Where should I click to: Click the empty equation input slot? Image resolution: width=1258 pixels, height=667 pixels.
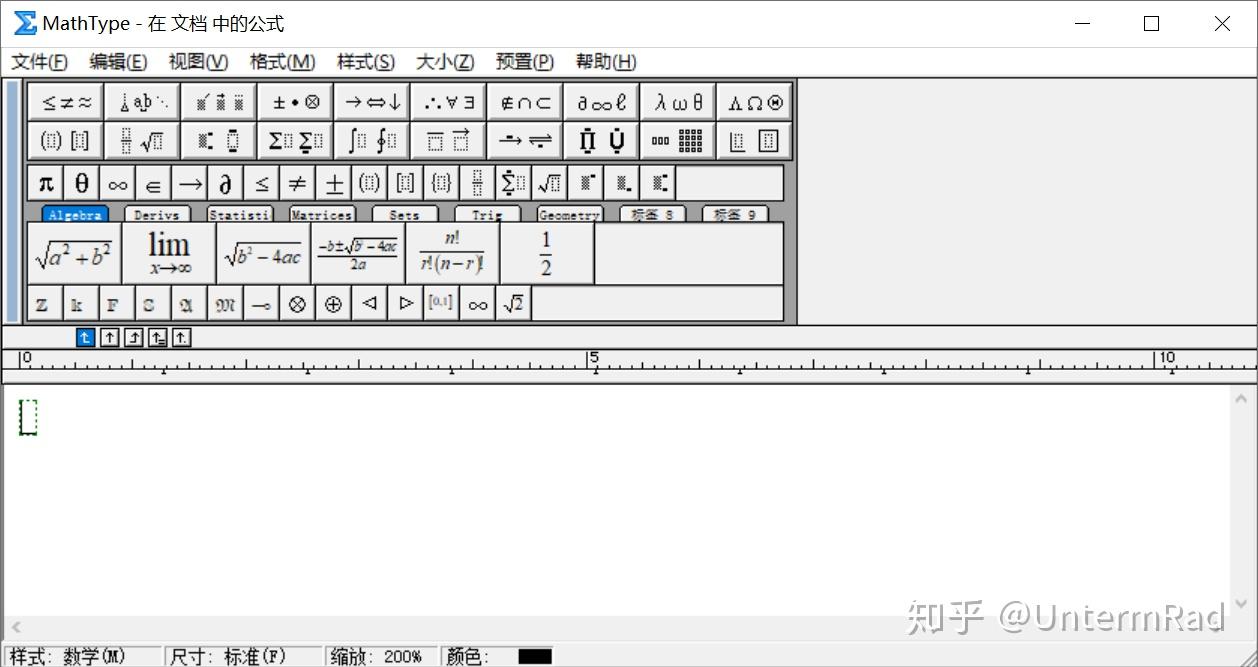(x=28, y=417)
